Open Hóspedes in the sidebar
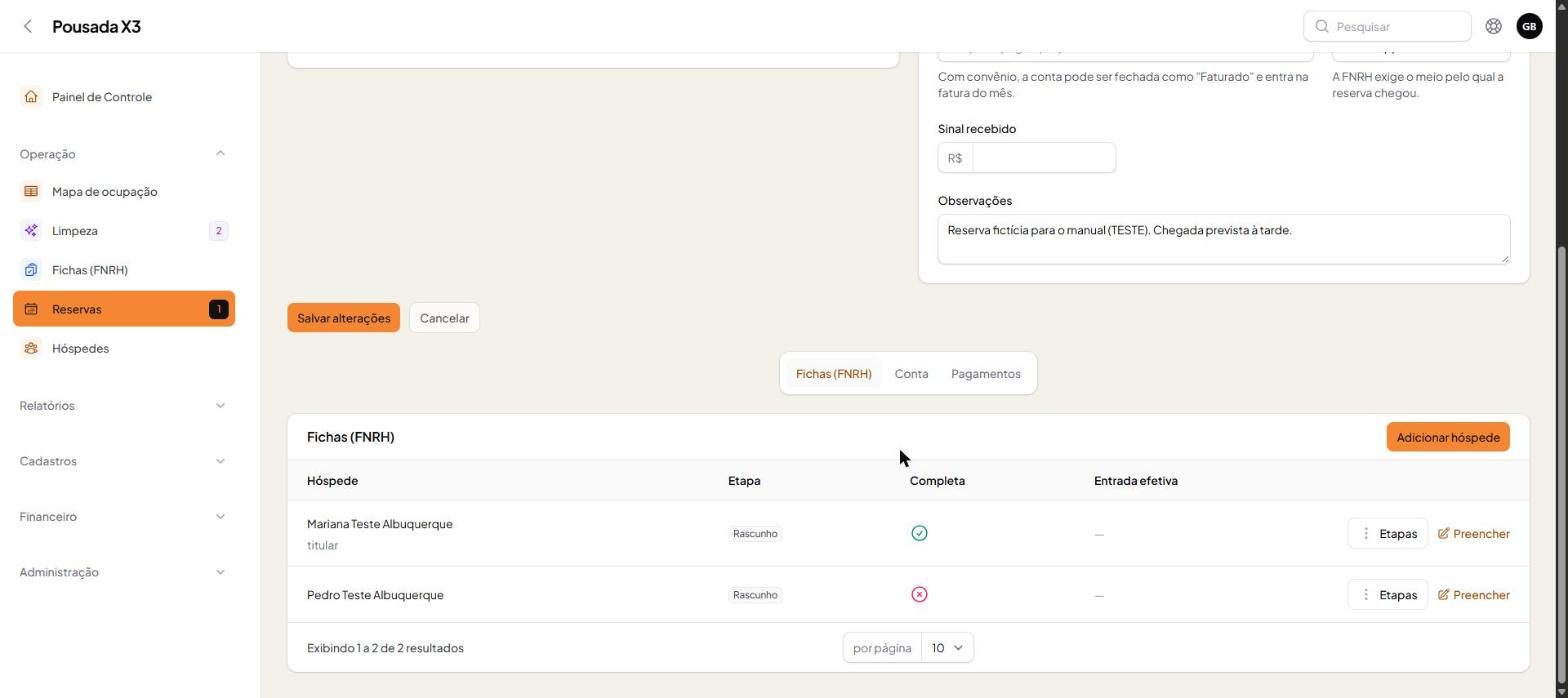The height and width of the screenshot is (698, 1568). click(x=124, y=349)
